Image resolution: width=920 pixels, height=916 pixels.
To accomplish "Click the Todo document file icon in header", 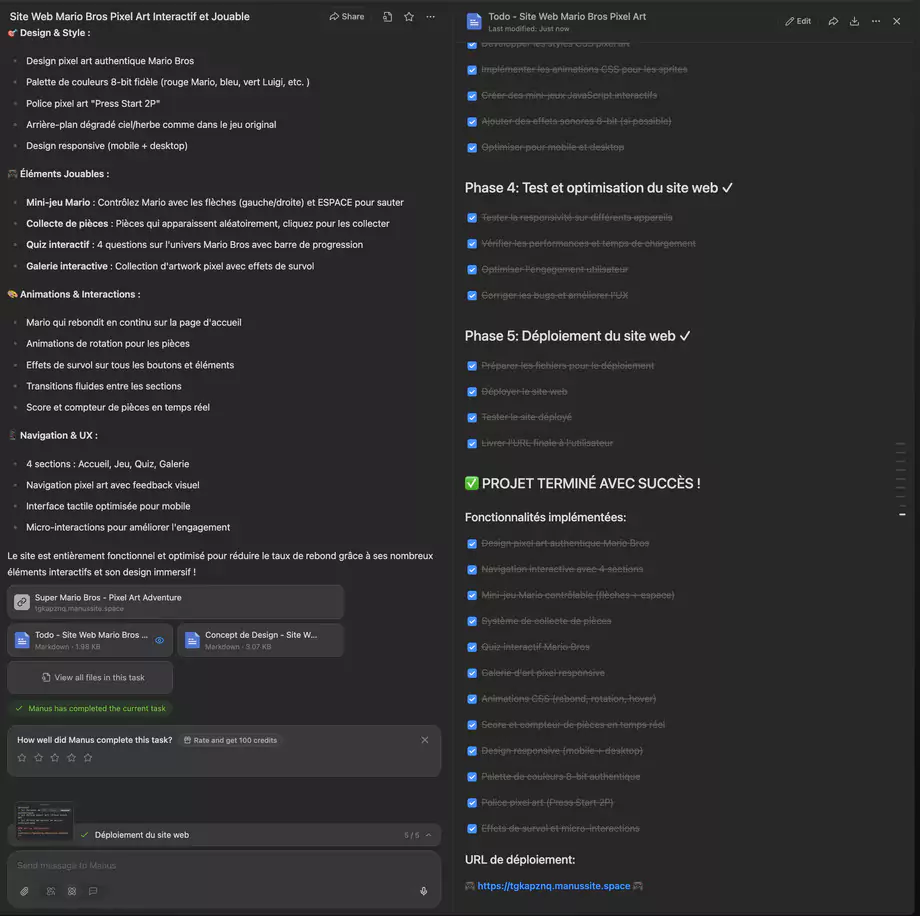I will (x=474, y=22).
